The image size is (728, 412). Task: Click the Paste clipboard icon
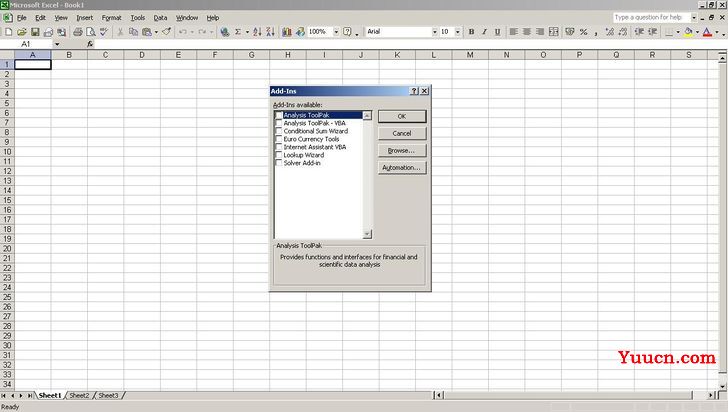(147, 32)
